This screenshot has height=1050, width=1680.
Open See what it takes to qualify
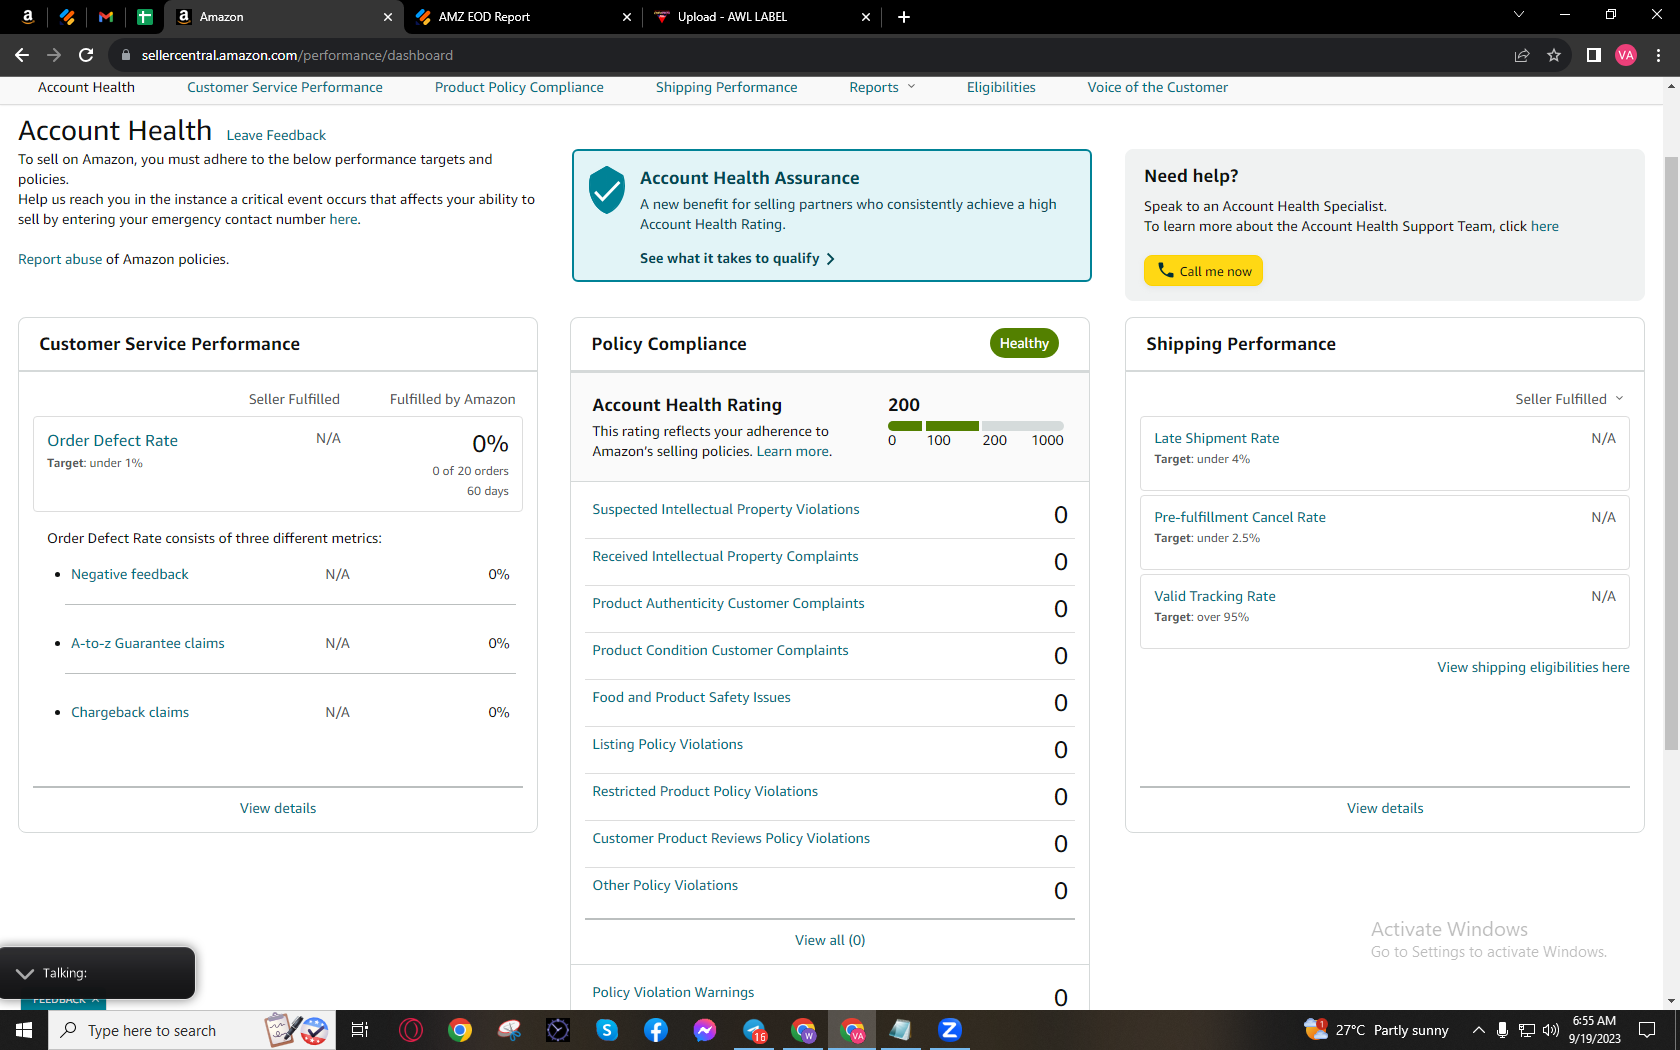pyautogui.click(x=737, y=259)
